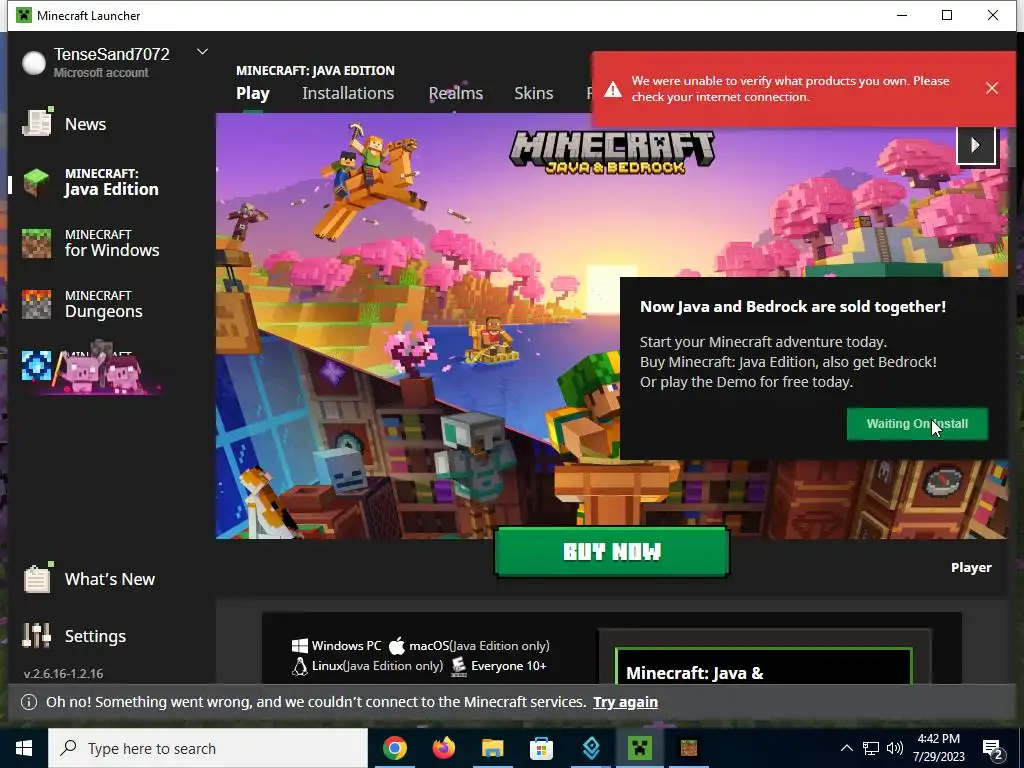Click the macOS apple platform icon
Viewport: 1024px width, 768px height.
tap(396, 646)
